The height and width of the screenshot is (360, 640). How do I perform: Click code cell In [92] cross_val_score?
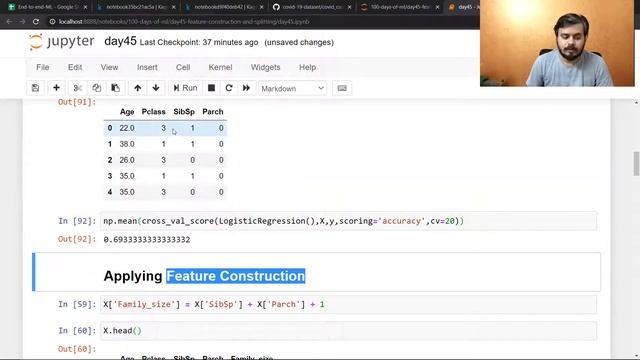pyautogui.click(x=349, y=221)
